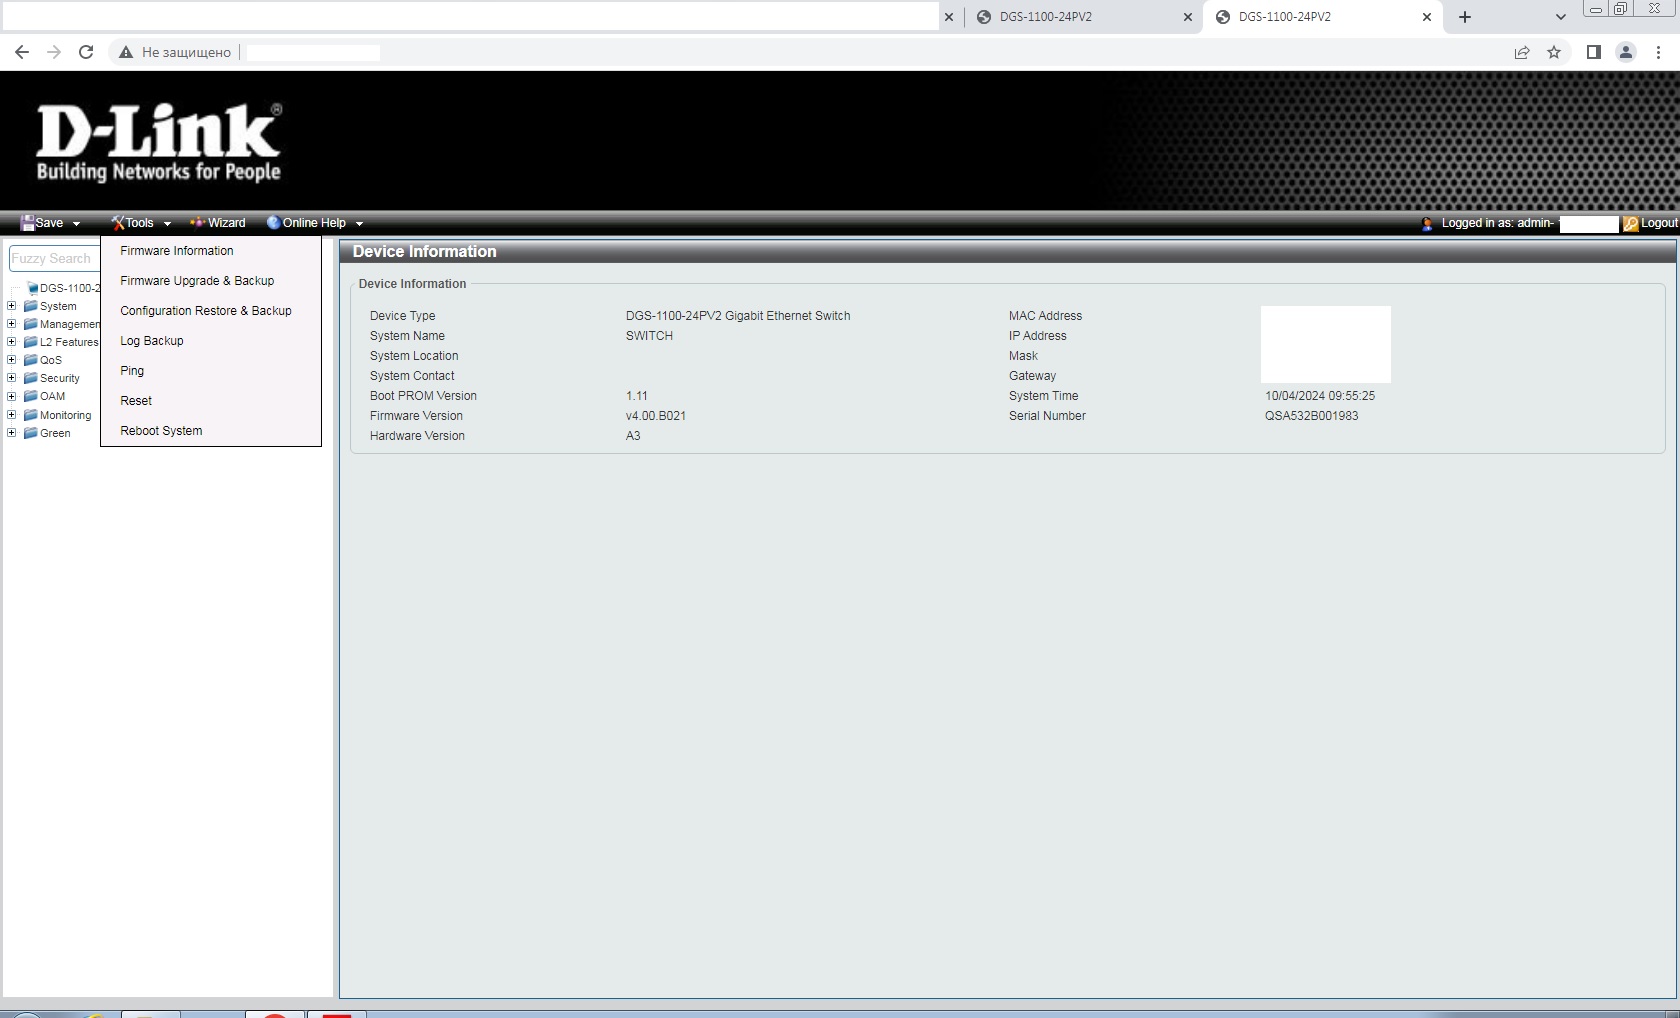Viewport: 1680px width, 1018px height.
Task: Click the Management folder icon in tree
Action: 31,324
